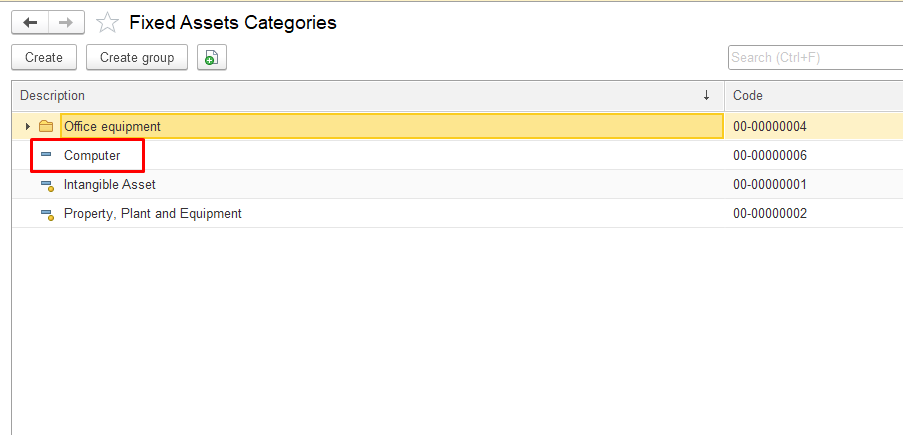Click the create-by-copying icon button
The image size is (903, 435).
[x=211, y=58]
